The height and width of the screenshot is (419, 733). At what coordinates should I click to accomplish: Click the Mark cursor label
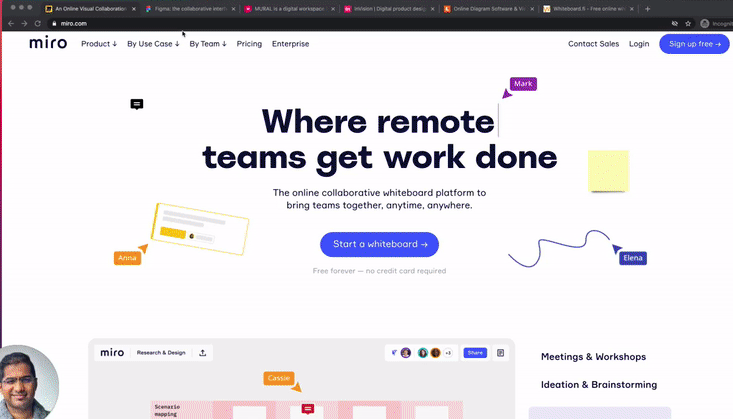click(x=523, y=84)
